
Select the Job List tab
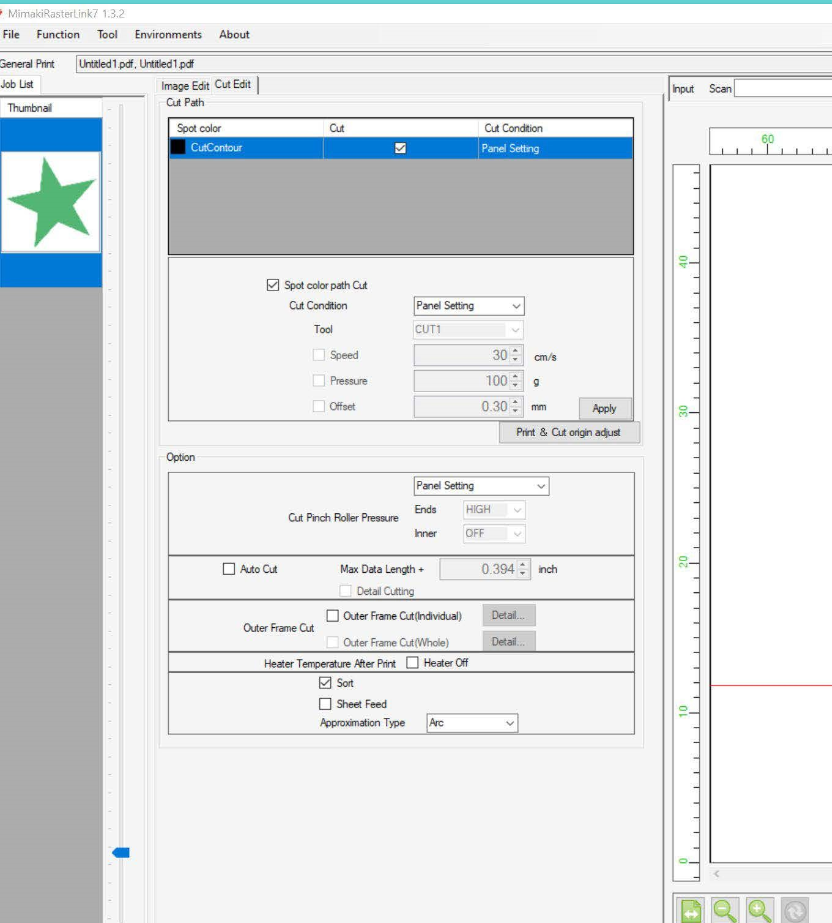pos(18,84)
